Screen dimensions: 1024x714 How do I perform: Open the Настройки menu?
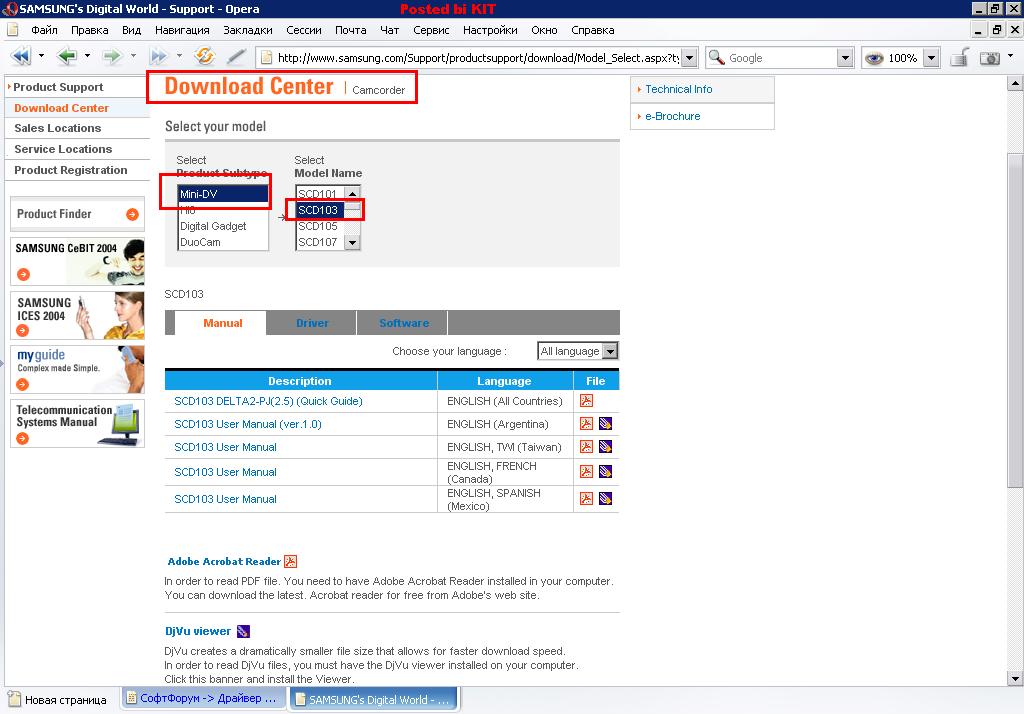pos(490,30)
